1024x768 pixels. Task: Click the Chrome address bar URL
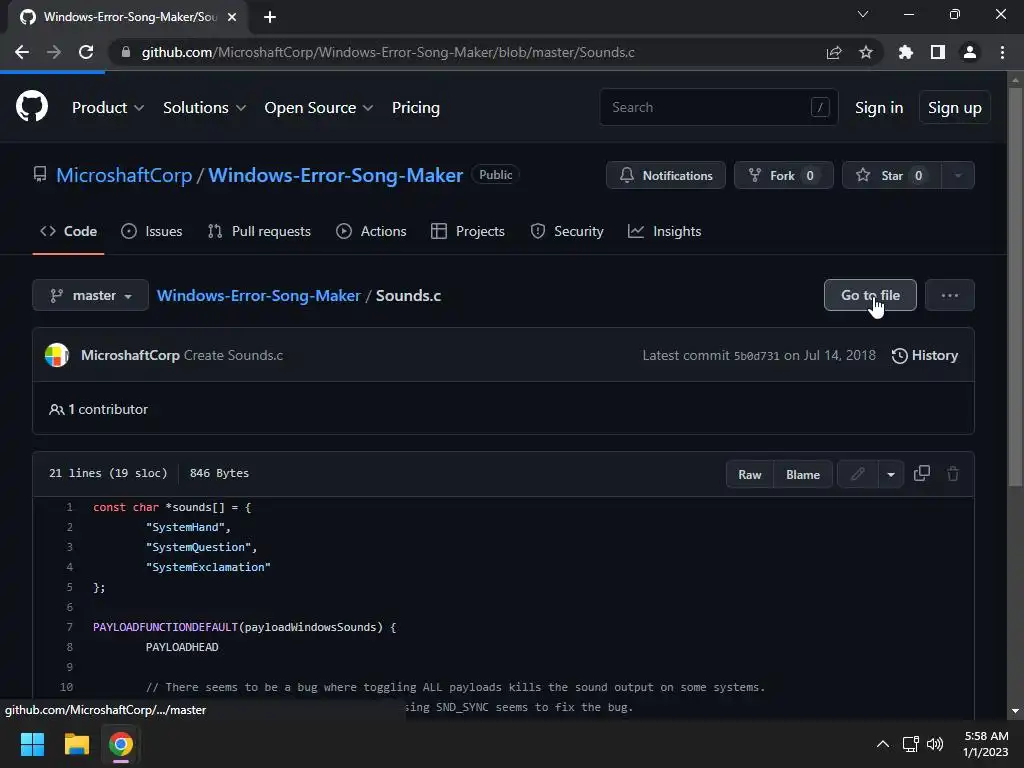click(x=388, y=52)
